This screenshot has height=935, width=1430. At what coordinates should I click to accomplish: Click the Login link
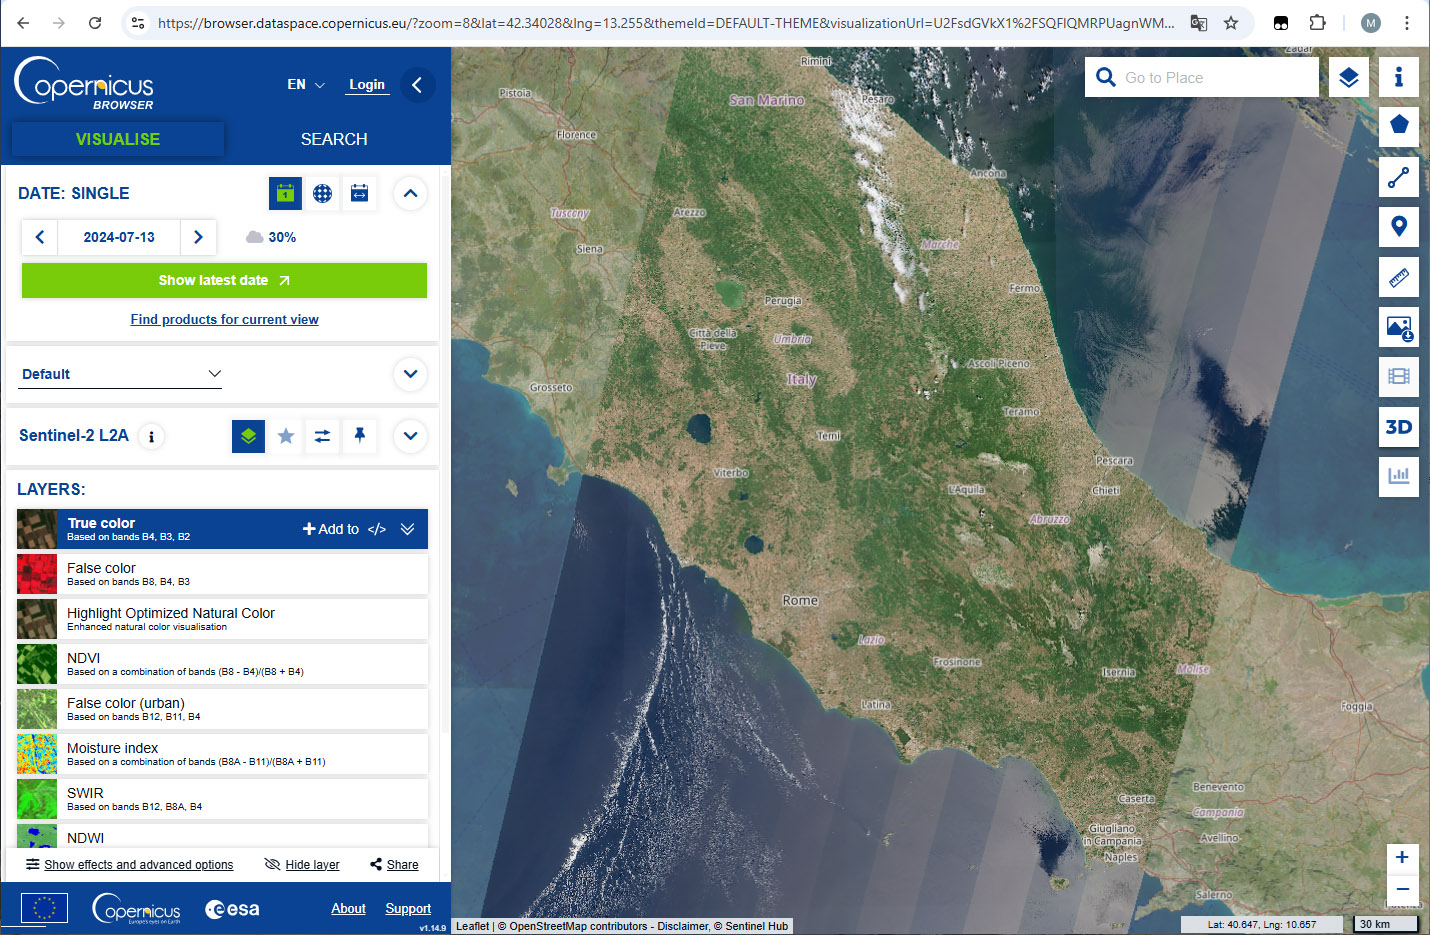click(367, 85)
